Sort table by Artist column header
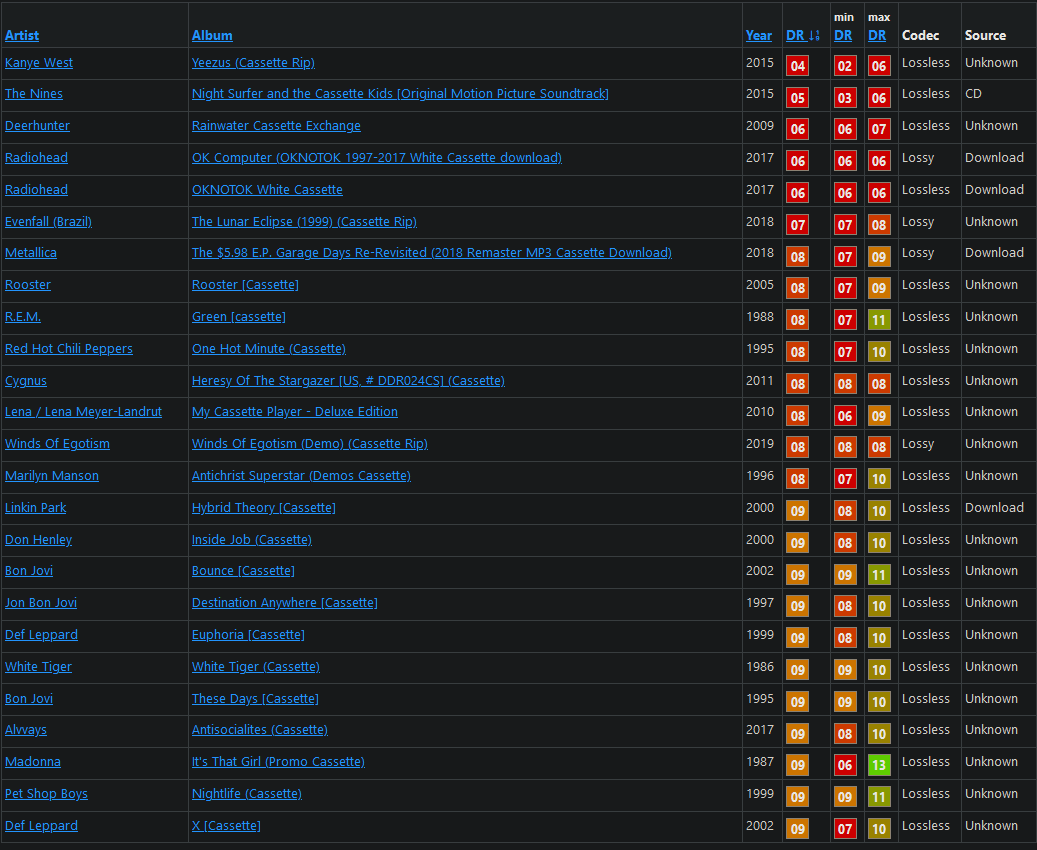Viewport: 1037px width, 850px height. [x=22, y=36]
